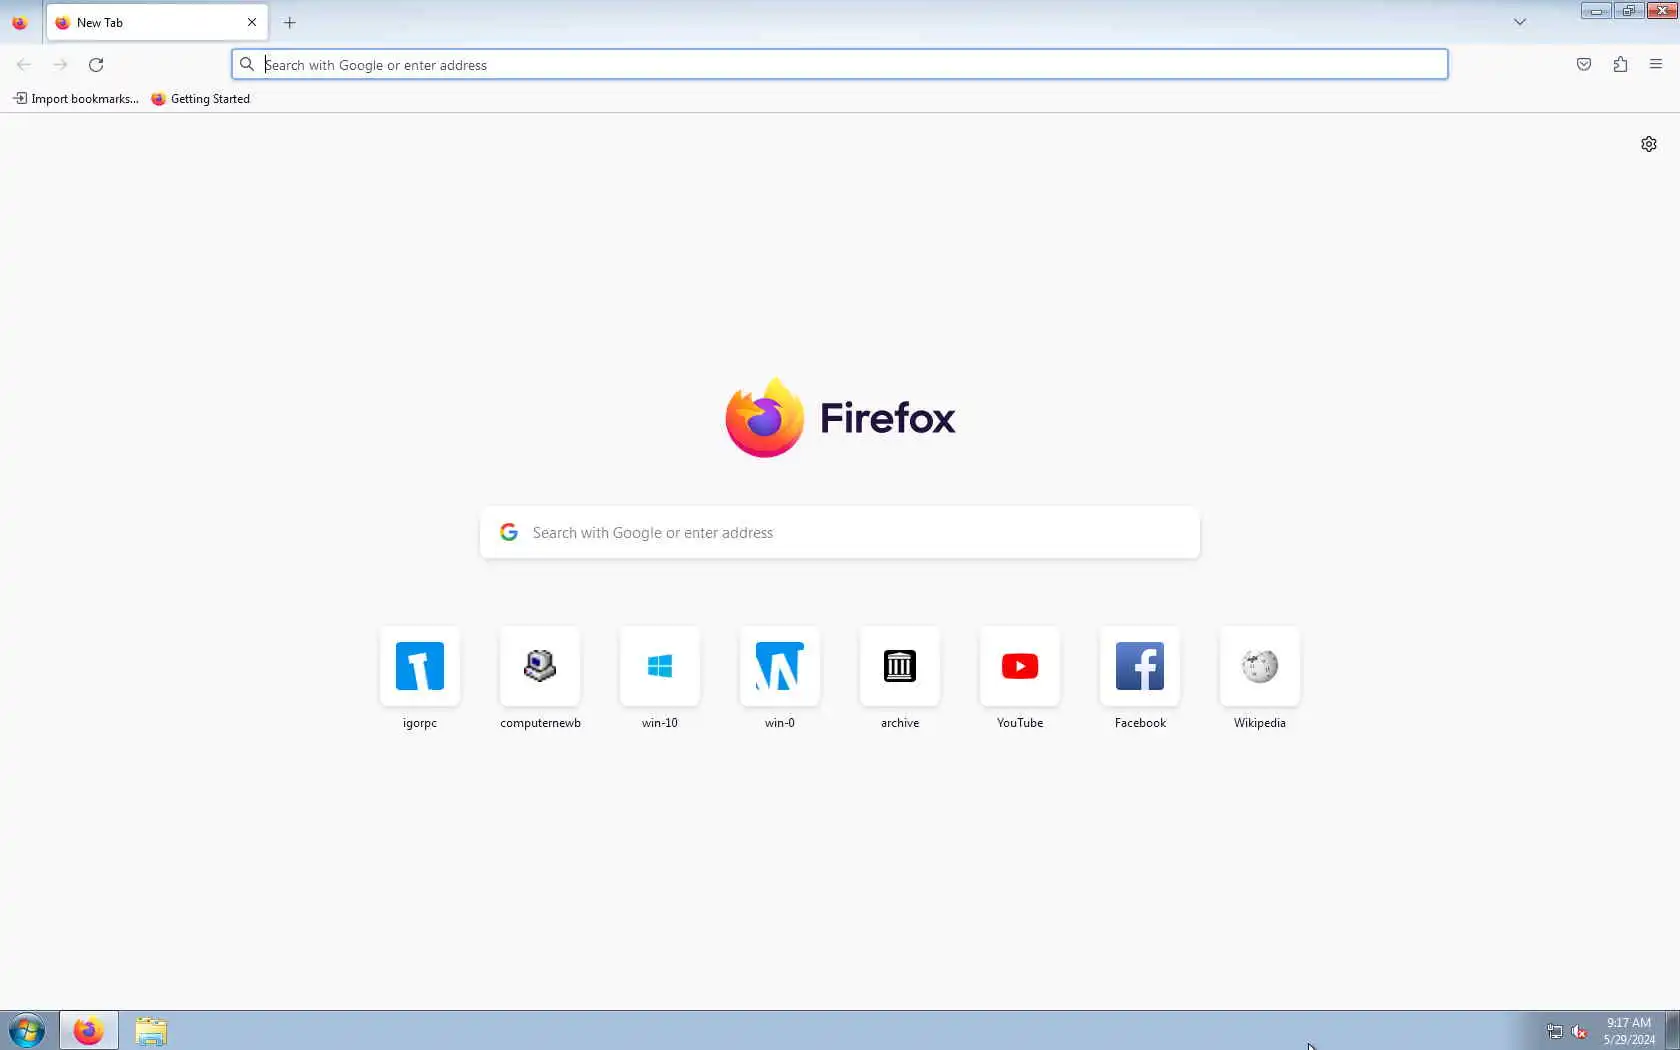The width and height of the screenshot is (1680, 1050).
Task: Click the address bar magnifier icon
Action: click(x=247, y=64)
